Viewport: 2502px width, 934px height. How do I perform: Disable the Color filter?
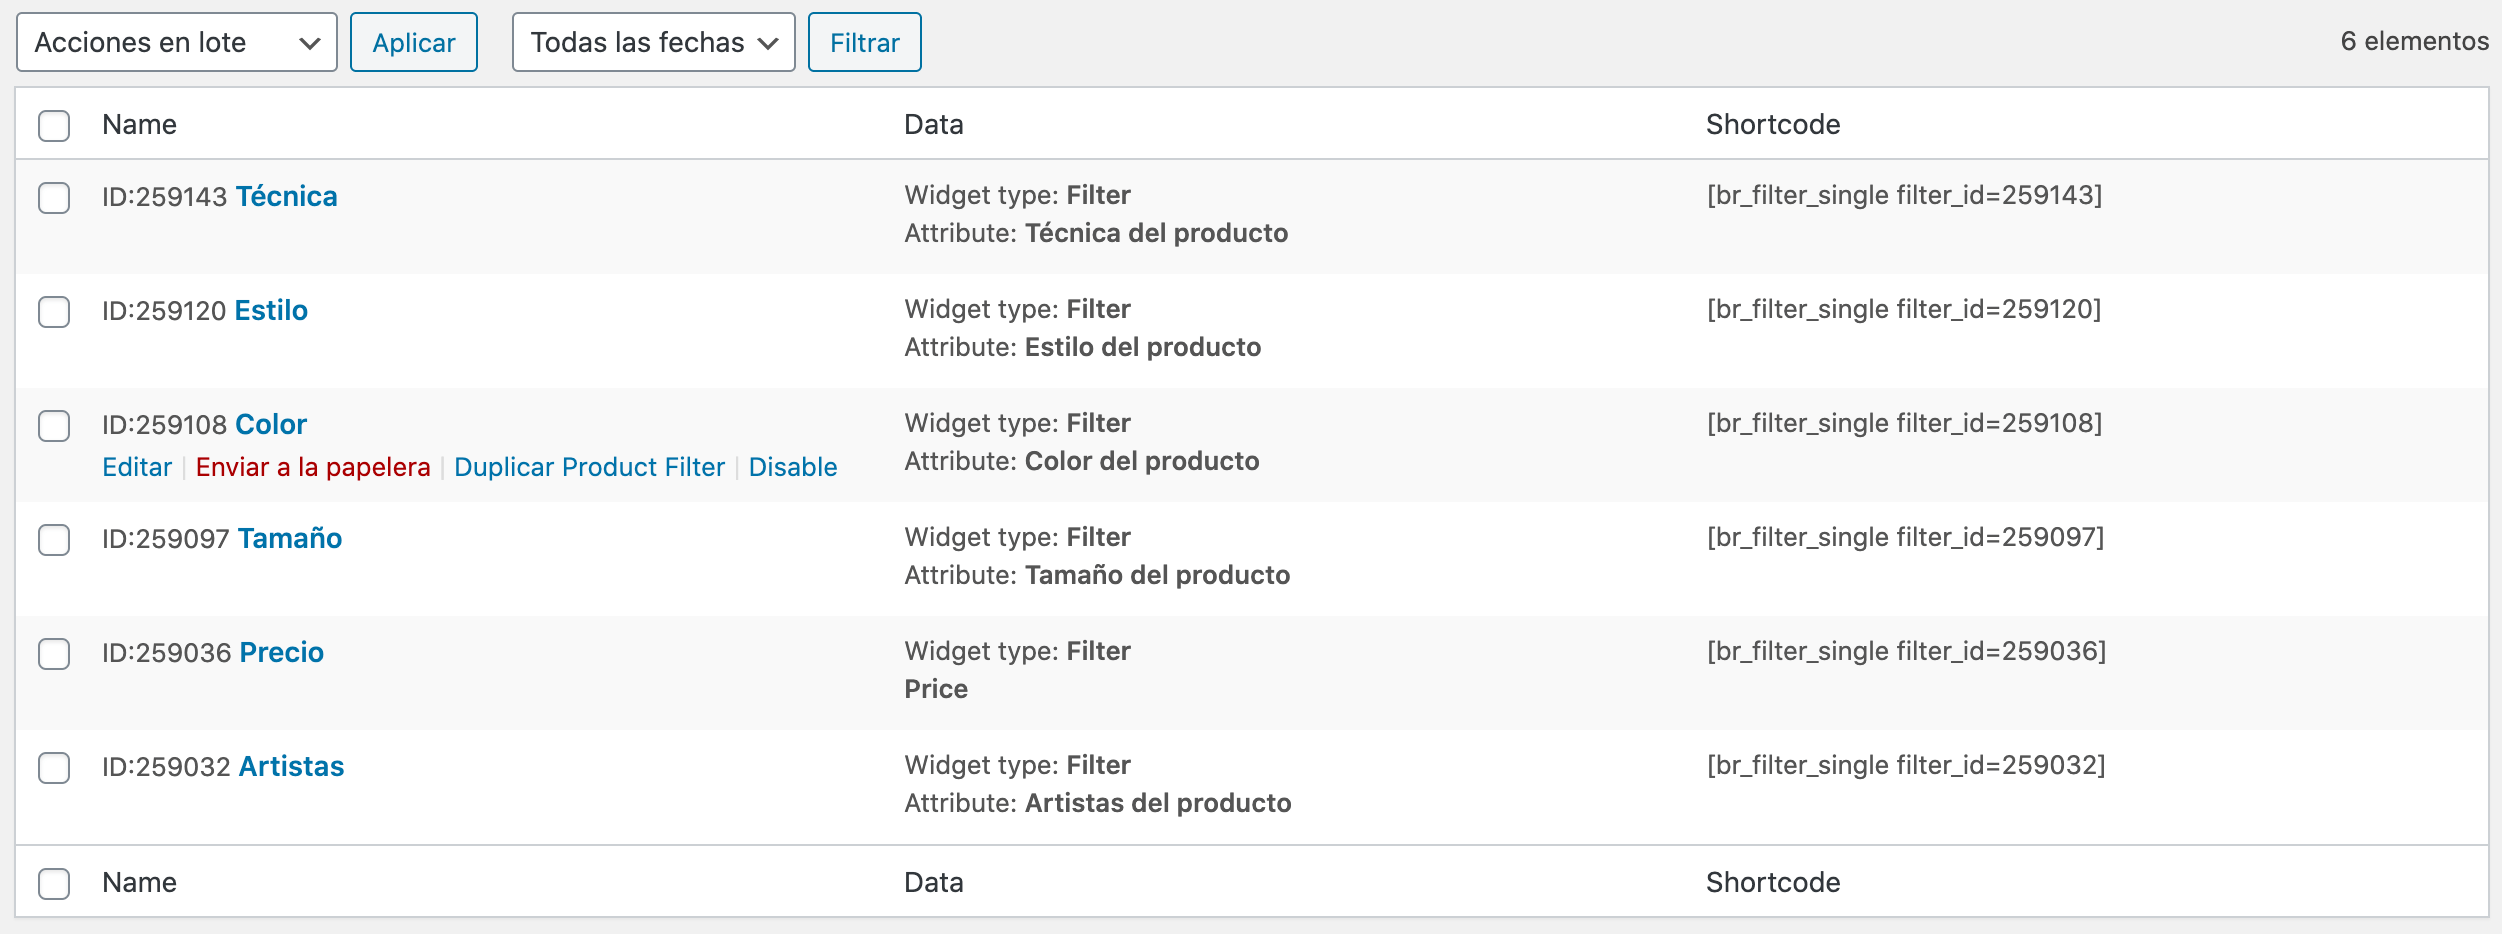coord(793,467)
